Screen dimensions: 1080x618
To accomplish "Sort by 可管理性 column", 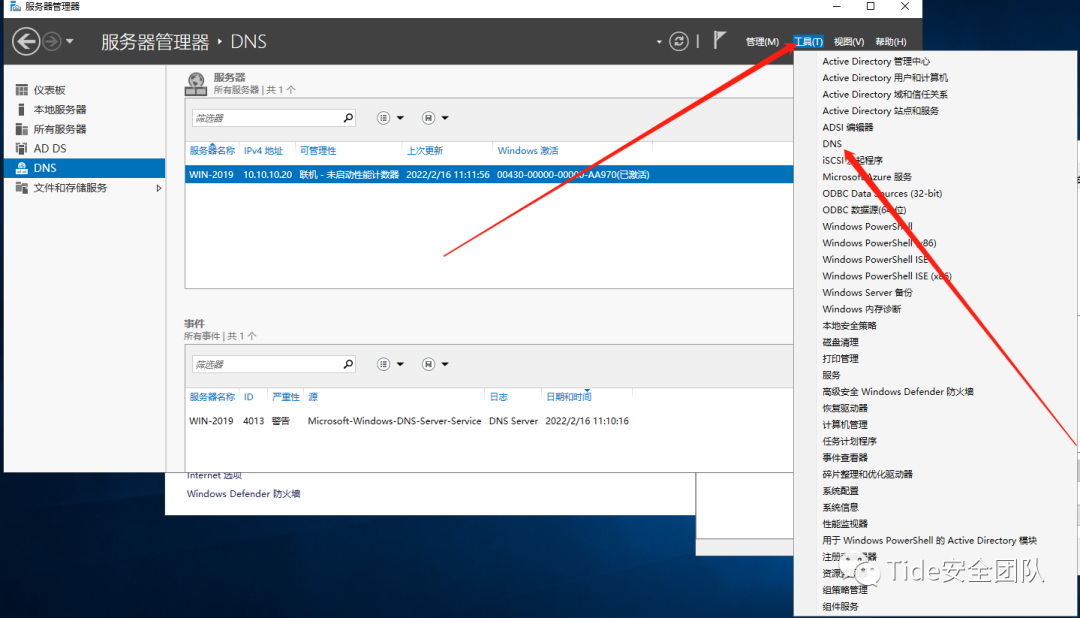I will [318, 151].
